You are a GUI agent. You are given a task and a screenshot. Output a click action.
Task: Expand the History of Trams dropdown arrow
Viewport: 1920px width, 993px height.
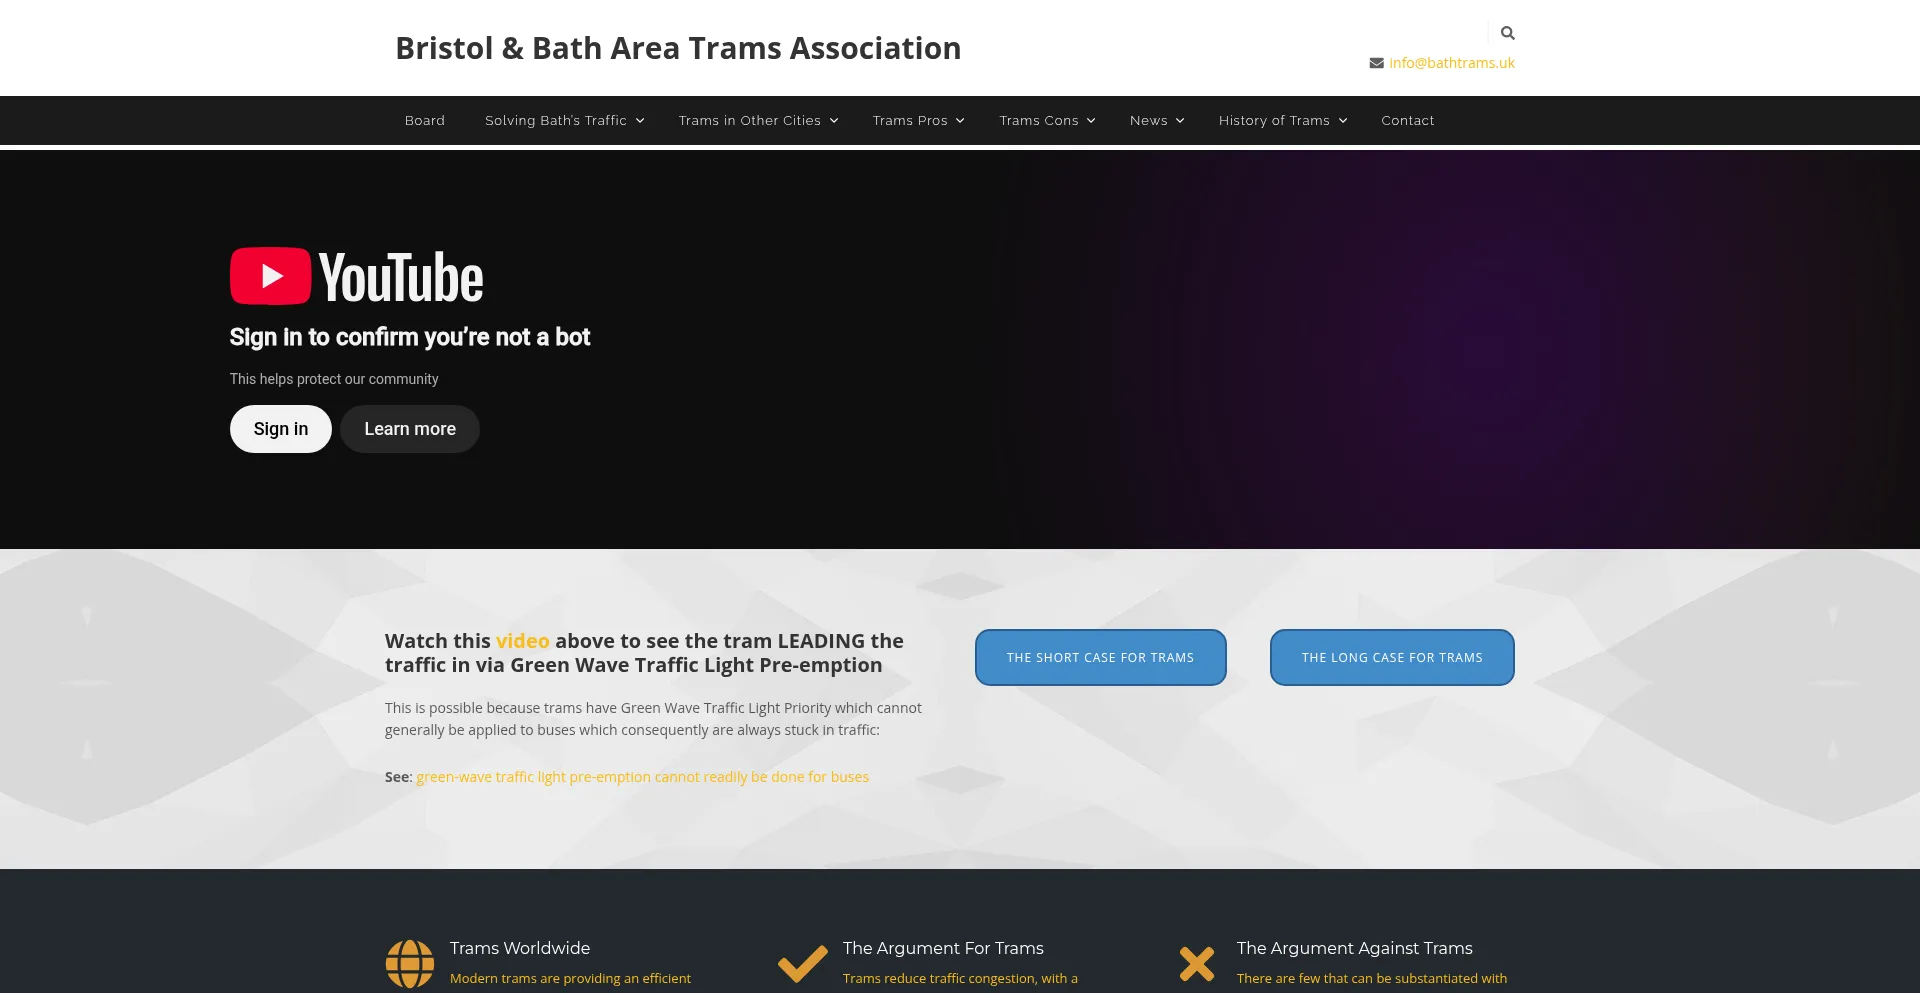[x=1343, y=121]
